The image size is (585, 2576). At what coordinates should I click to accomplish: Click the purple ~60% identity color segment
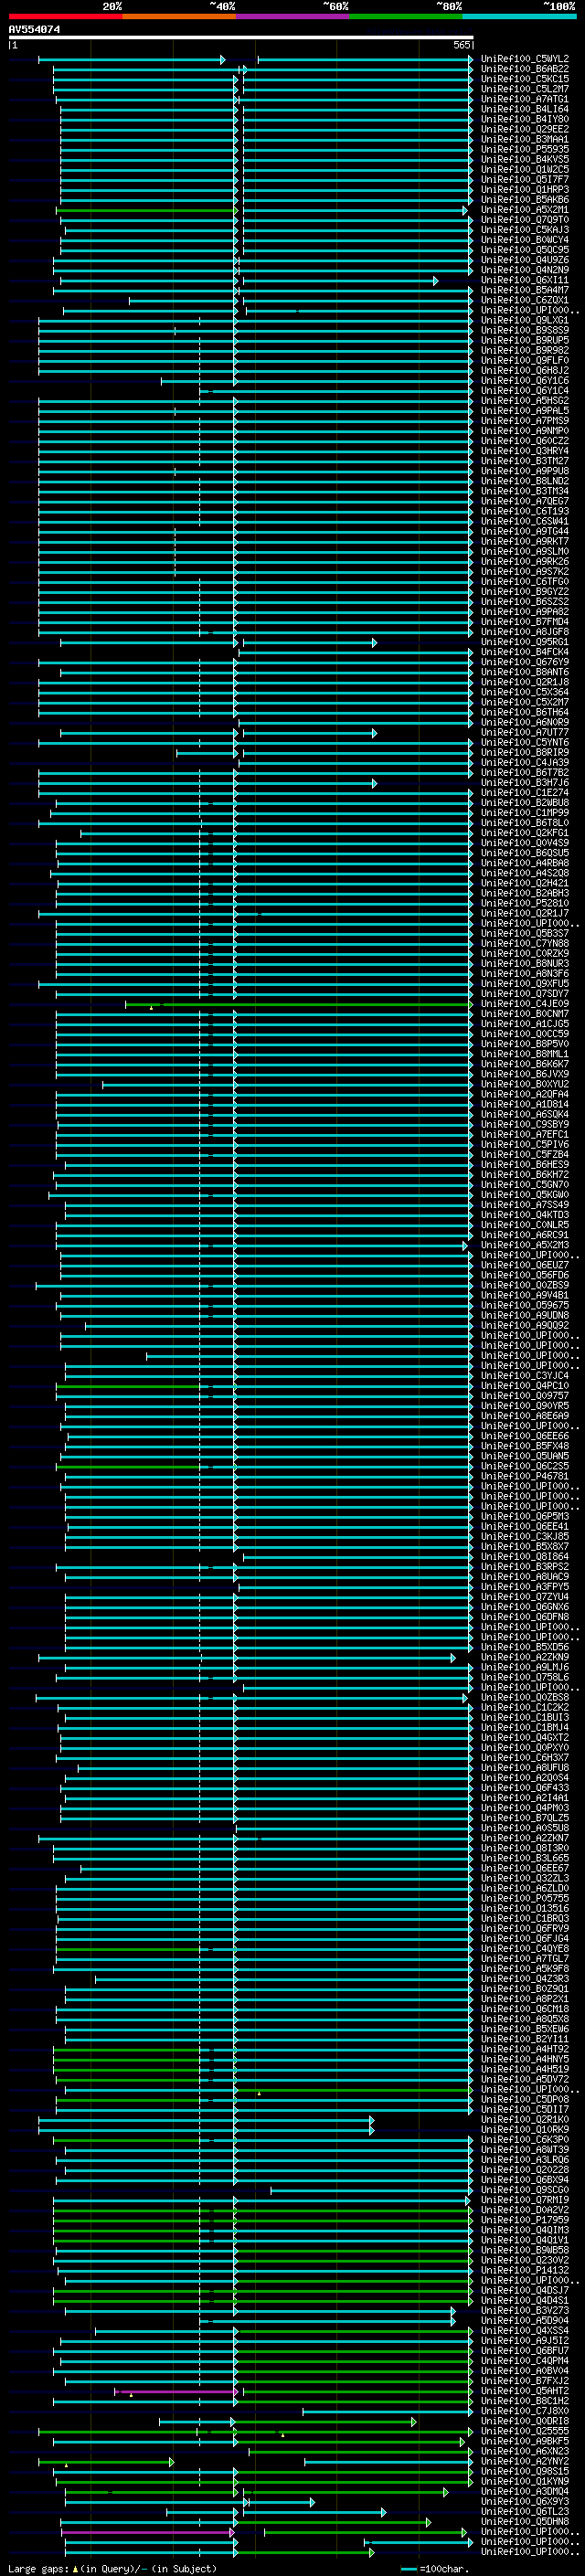tap(292, 16)
